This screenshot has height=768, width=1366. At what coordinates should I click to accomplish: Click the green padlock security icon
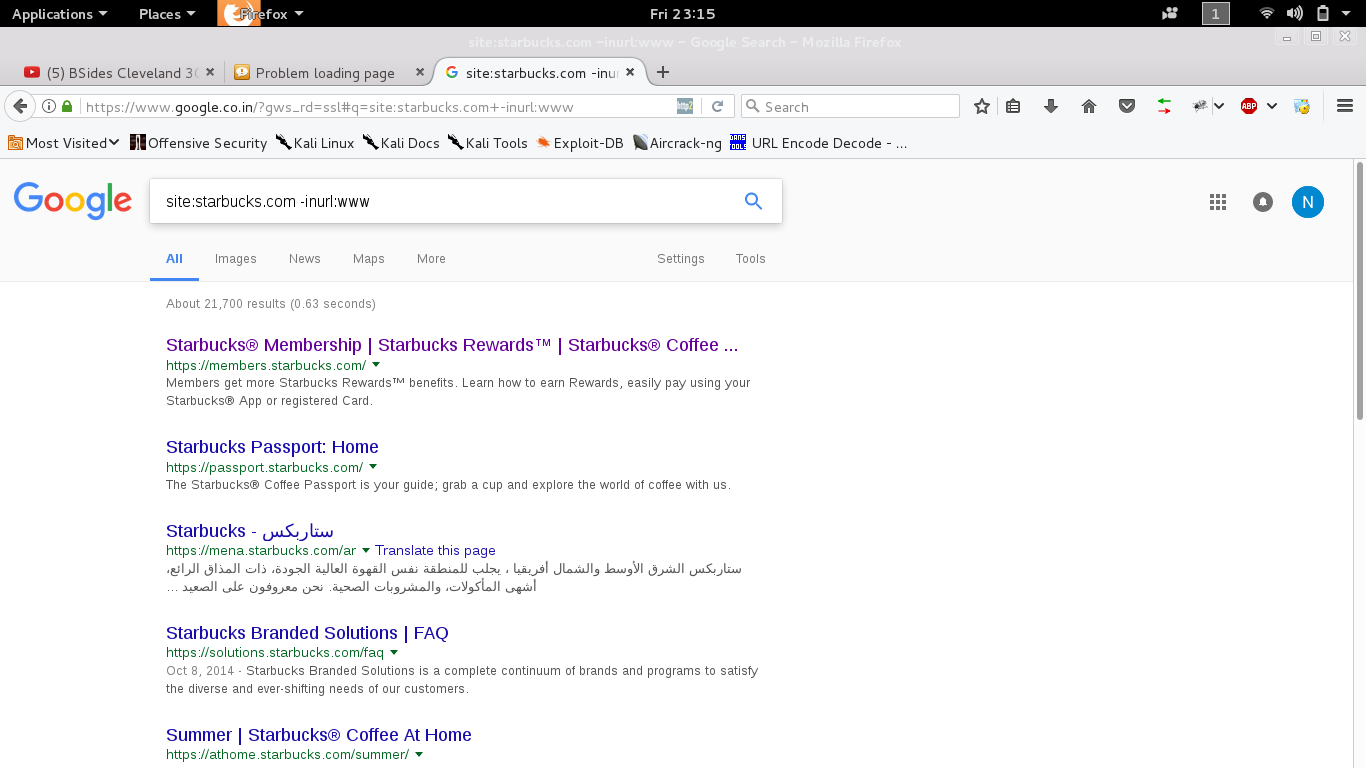(x=67, y=106)
